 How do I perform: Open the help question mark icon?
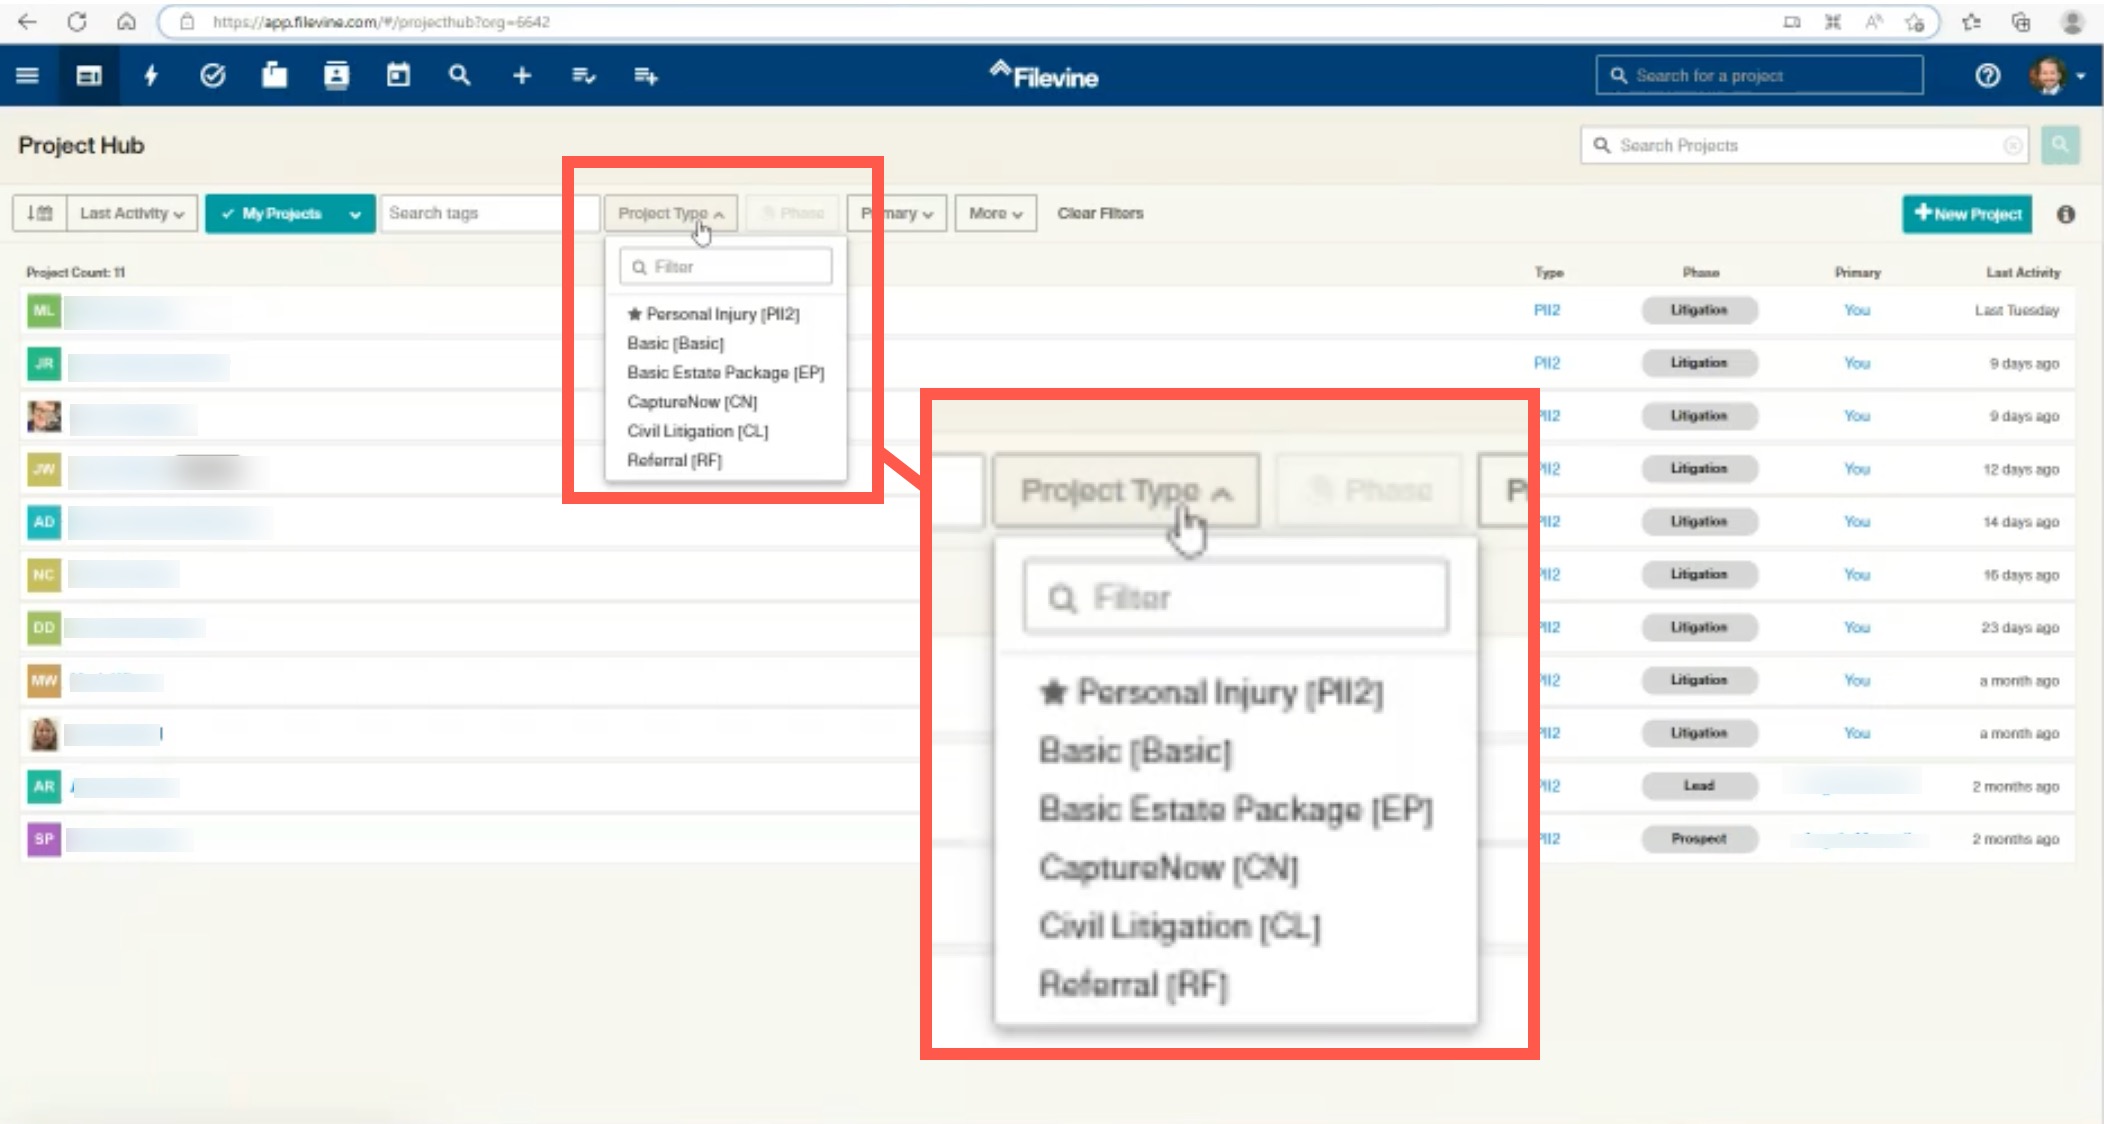click(1987, 76)
